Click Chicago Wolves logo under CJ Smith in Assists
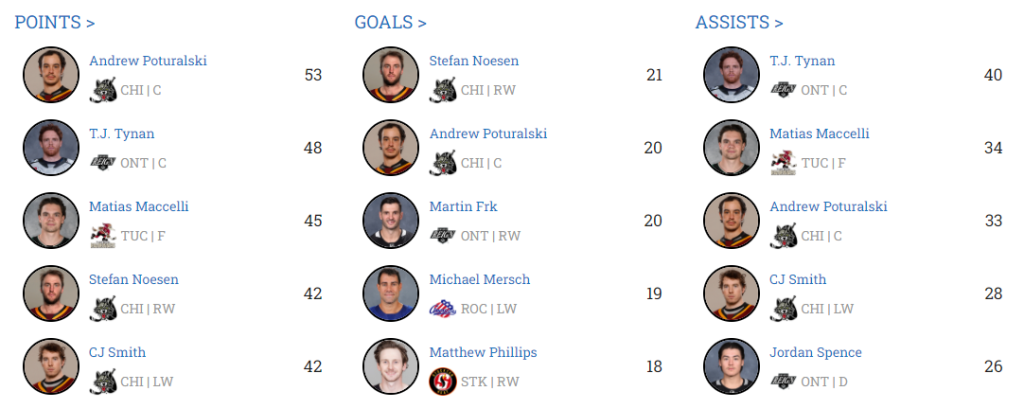 tap(783, 308)
